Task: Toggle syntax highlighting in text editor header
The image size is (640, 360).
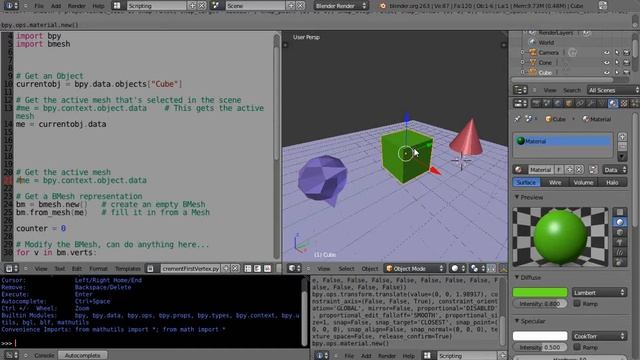Action: tap(267, 268)
